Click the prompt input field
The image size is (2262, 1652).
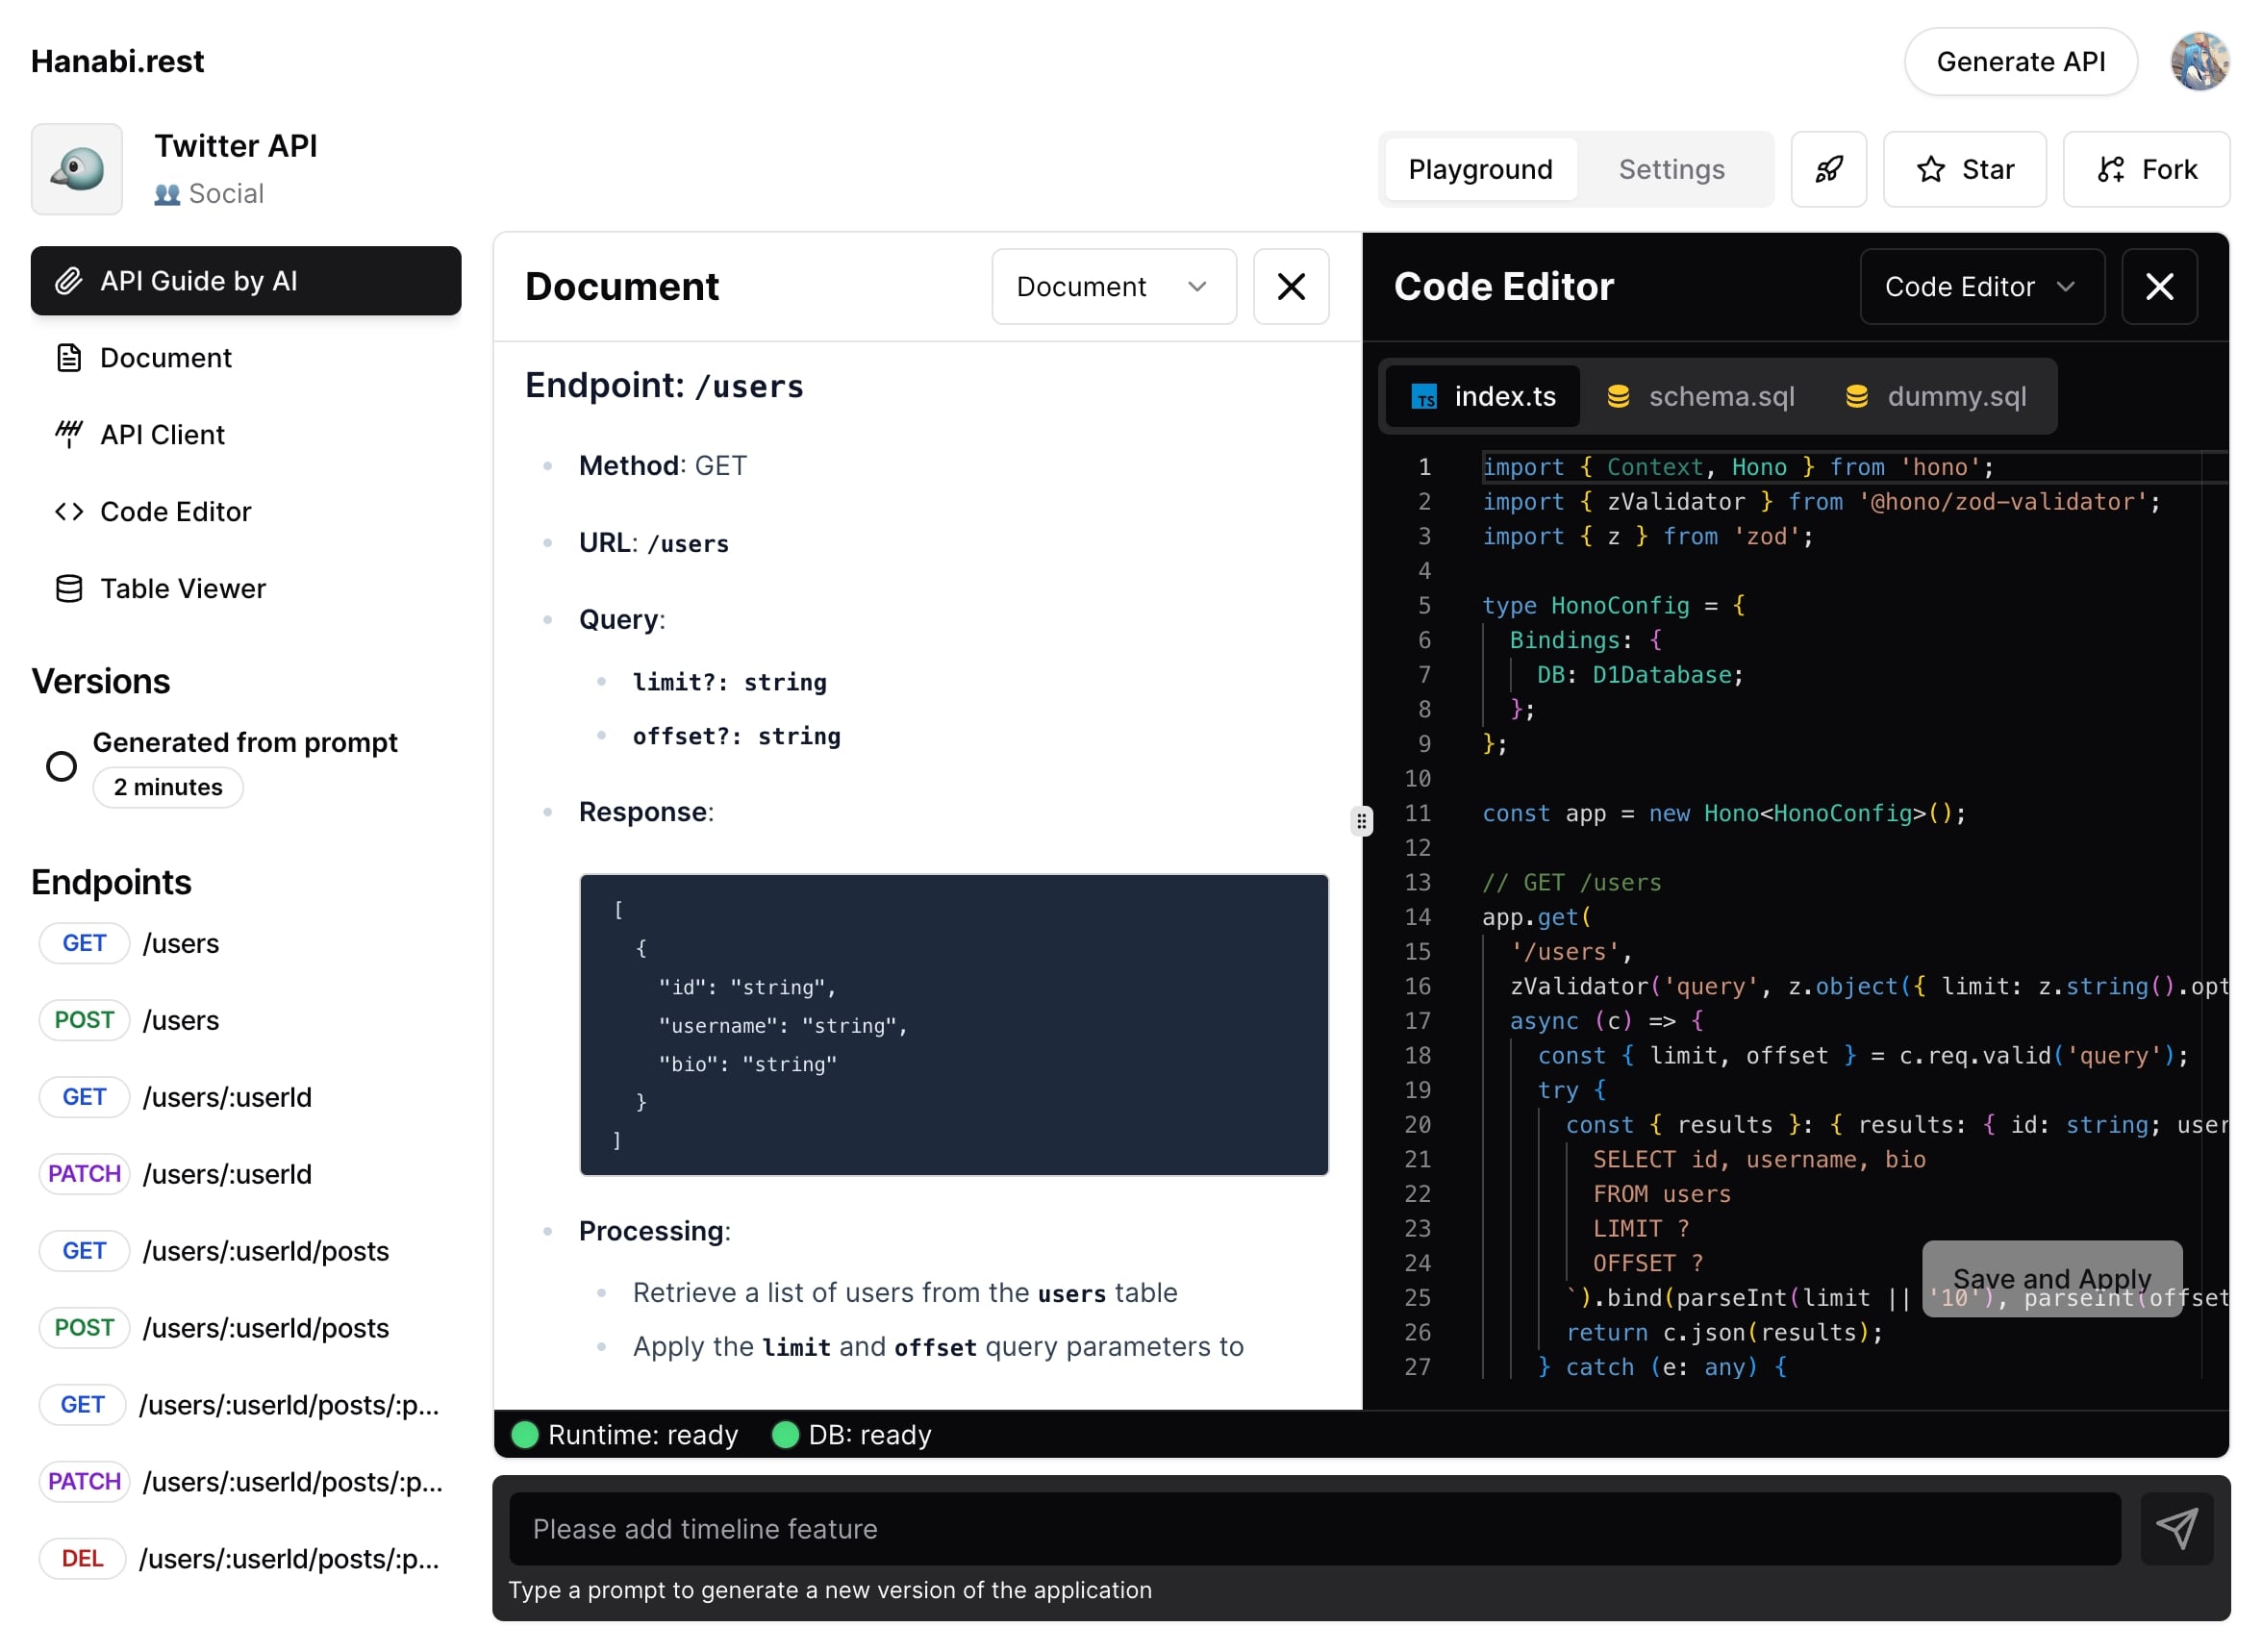coord(1315,1528)
